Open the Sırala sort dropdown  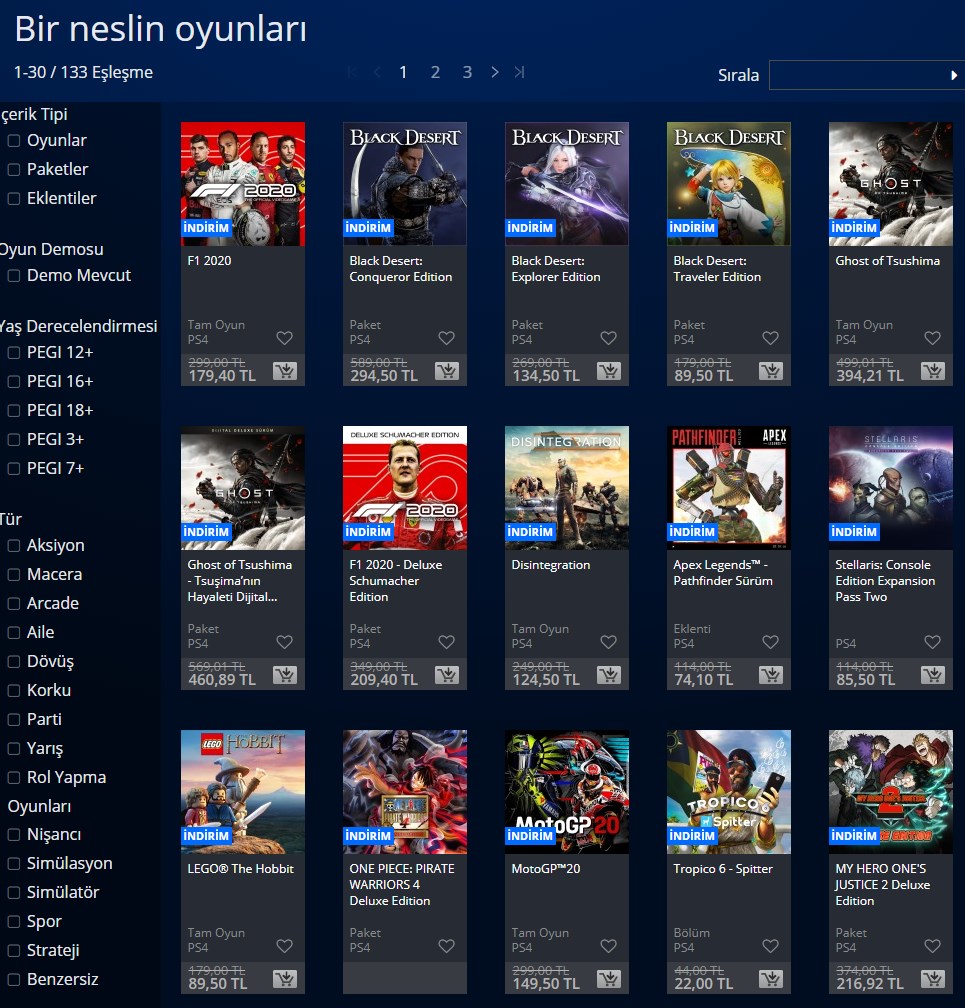tap(867, 75)
